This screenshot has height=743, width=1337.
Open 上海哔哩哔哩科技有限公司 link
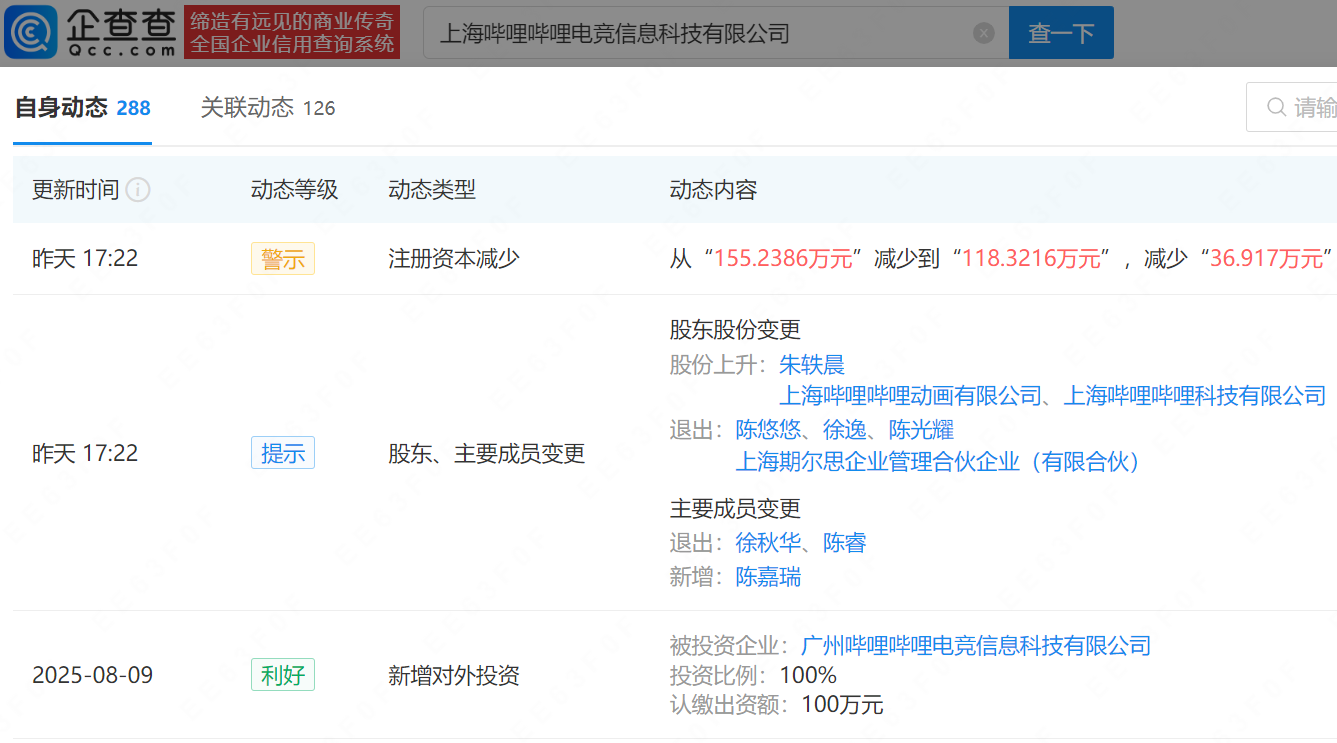pos(1194,396)
